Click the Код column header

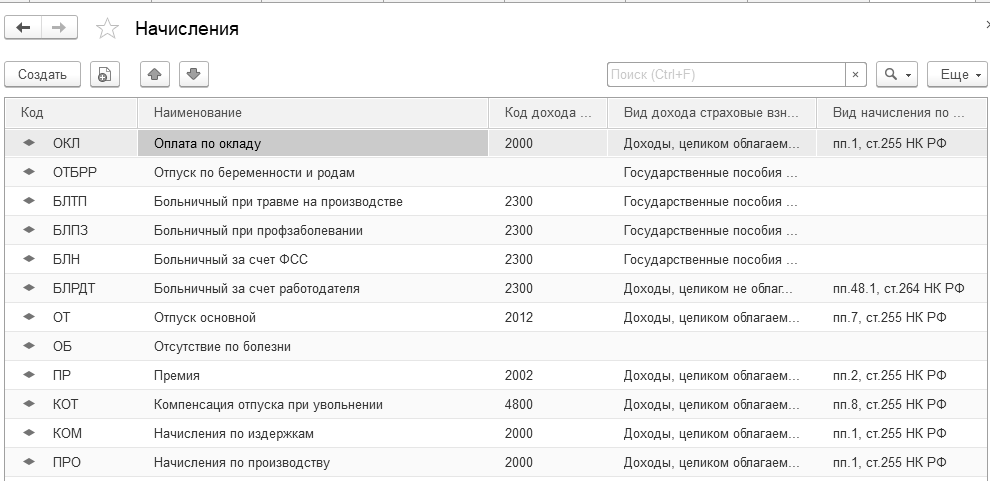point(70,113)
